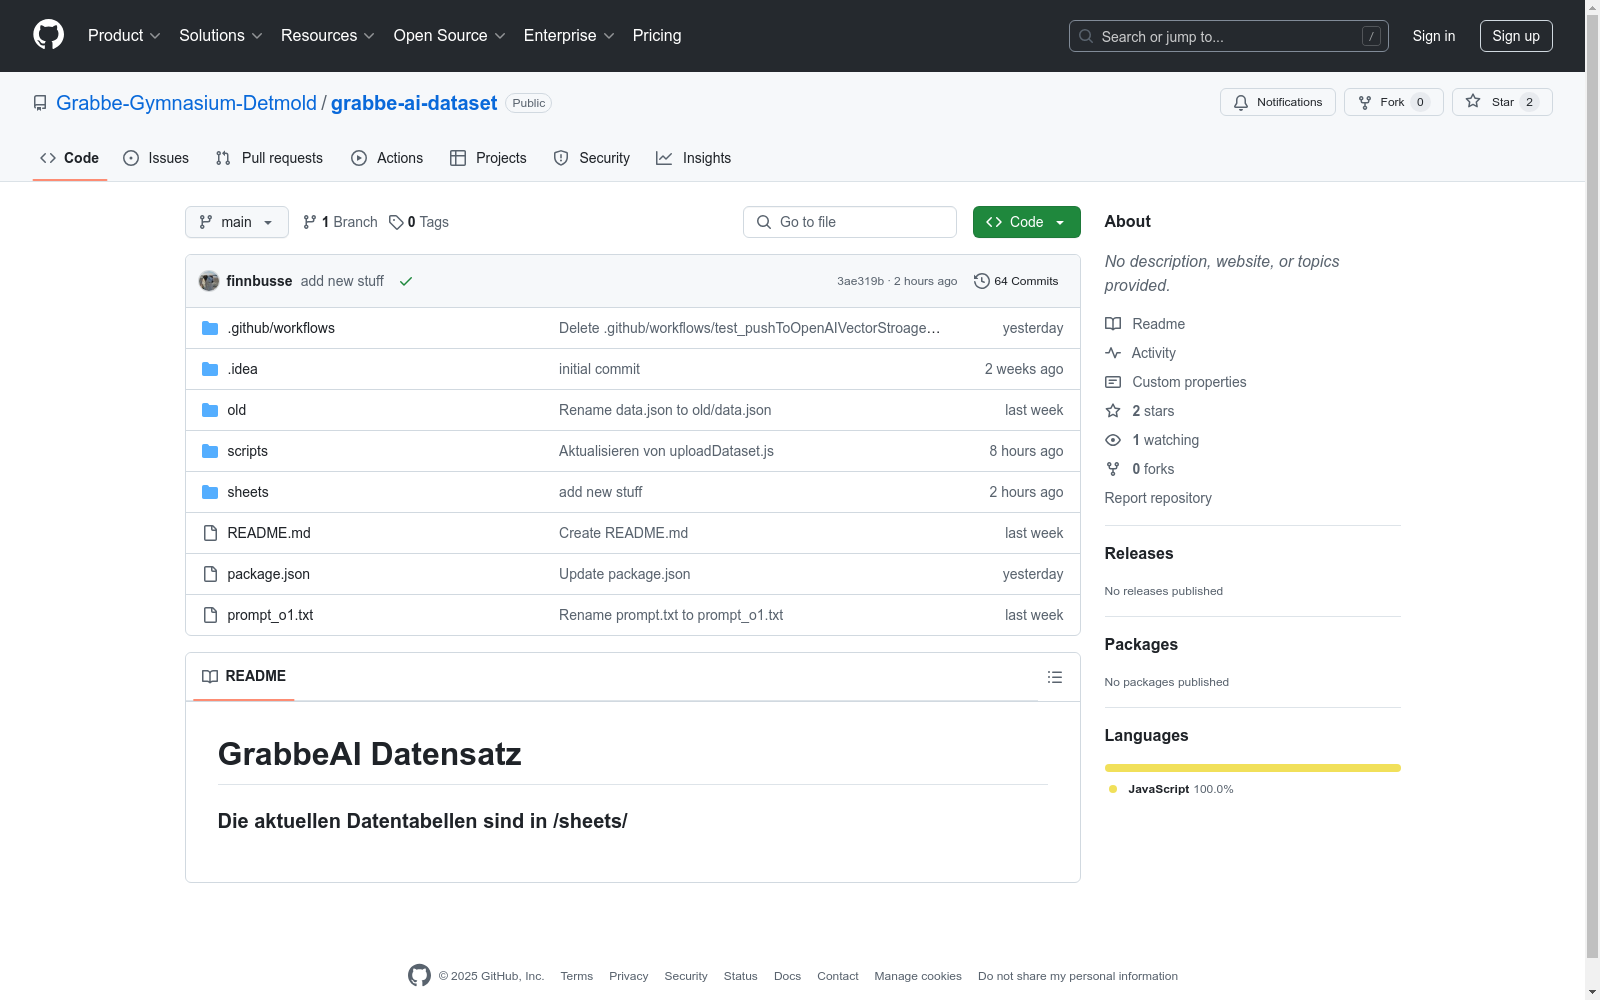The width and height of the screenshot is (1600, 1000).
Task: Open the green Code dropdown button
Action: click(1027, 222)
